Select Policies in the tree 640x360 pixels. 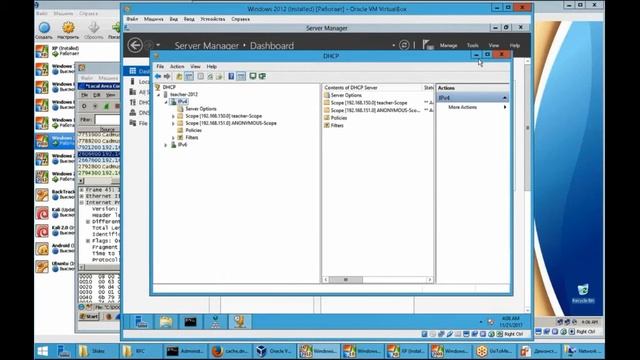coord(193,130)
